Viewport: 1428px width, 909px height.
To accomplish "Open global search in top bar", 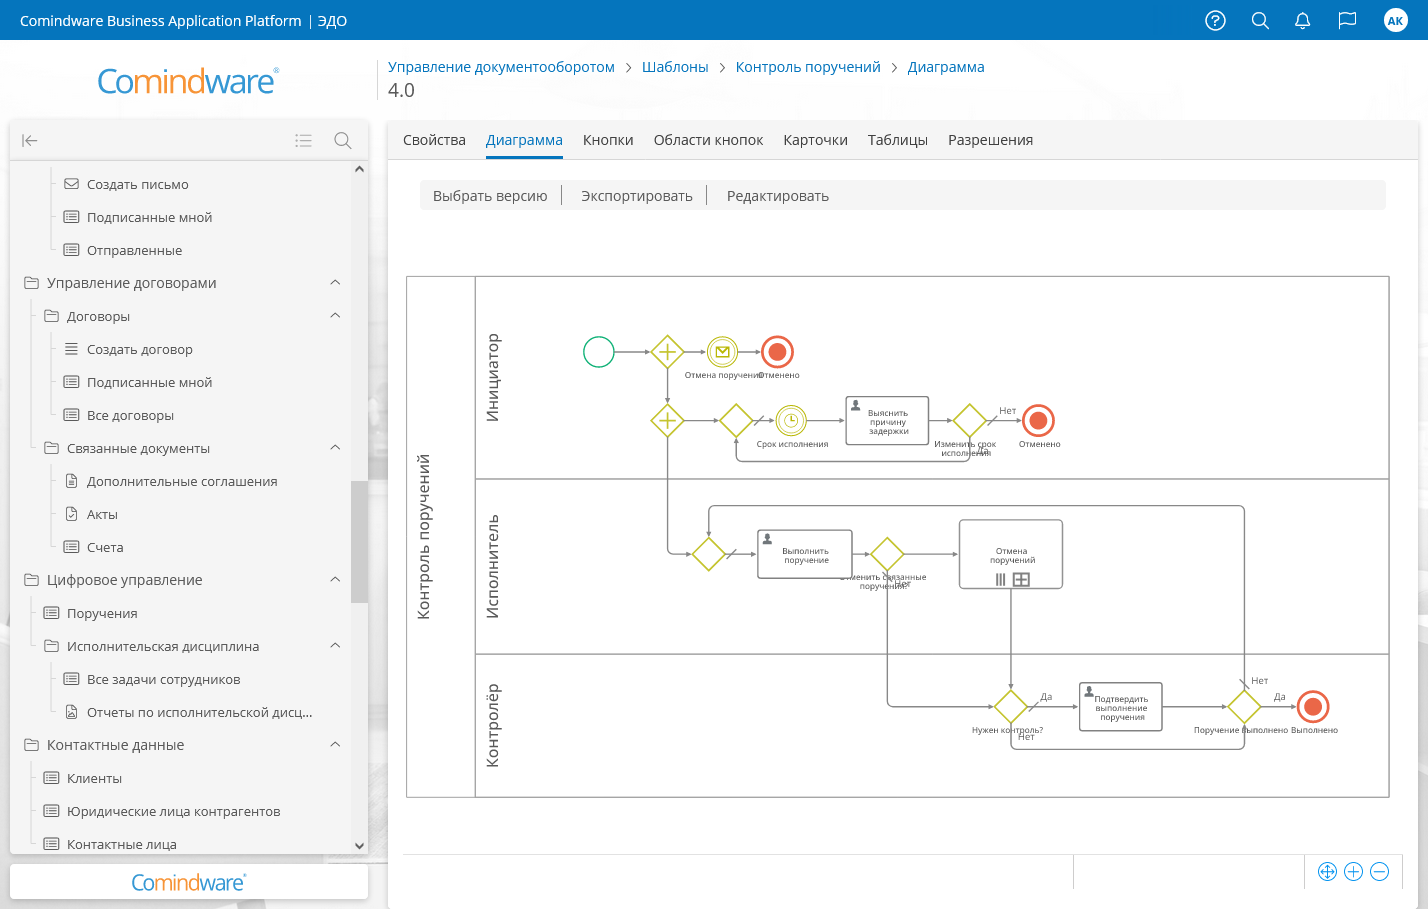I will tap(1260, 20).
